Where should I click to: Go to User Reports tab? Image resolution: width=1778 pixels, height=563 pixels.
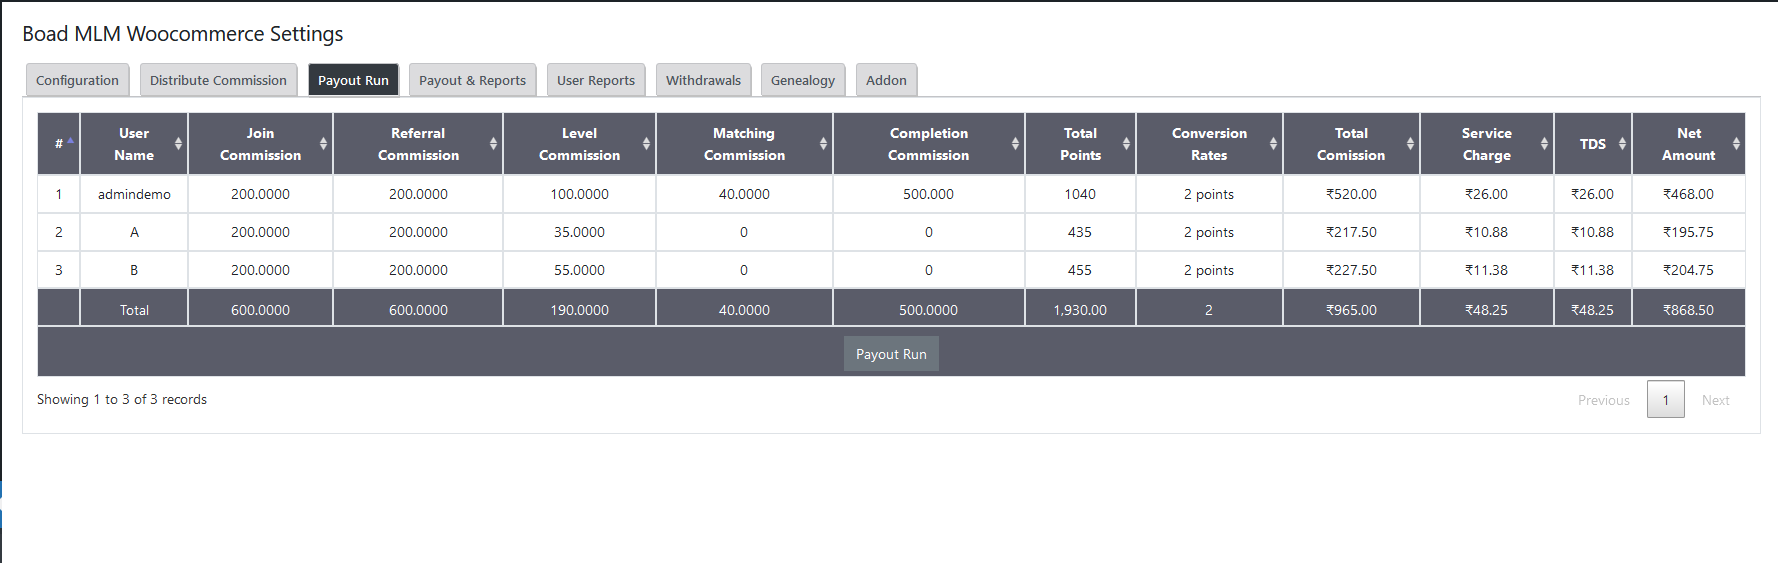(x=596, y=80)
